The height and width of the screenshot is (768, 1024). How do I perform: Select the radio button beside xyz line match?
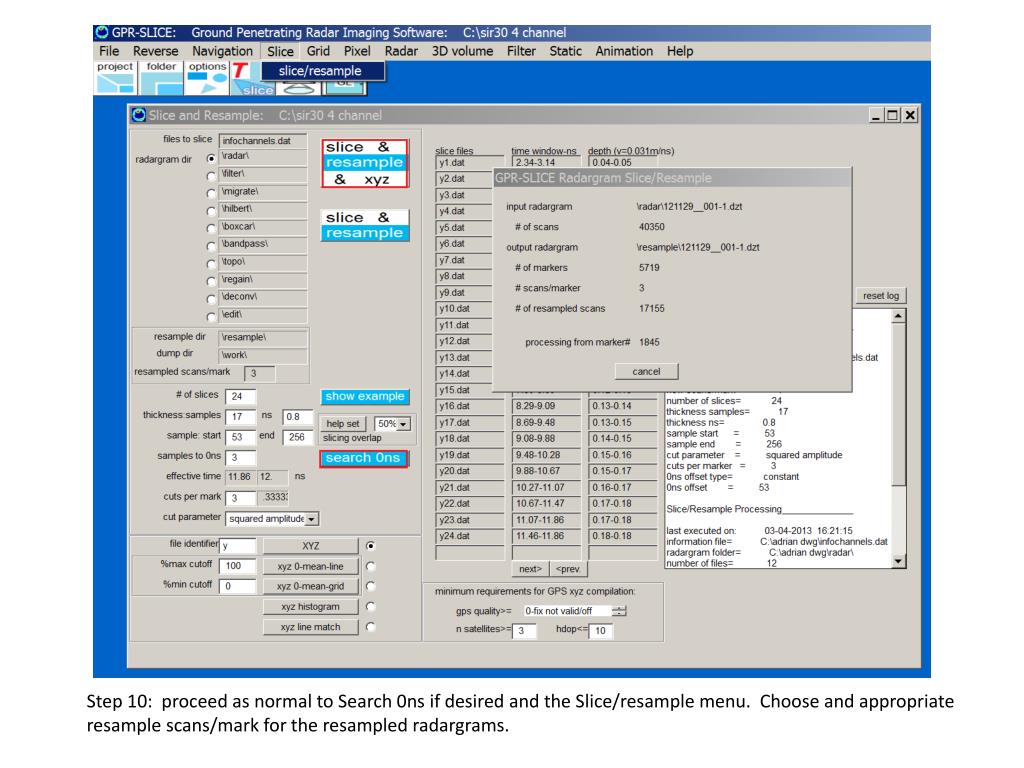coord(371,626)
